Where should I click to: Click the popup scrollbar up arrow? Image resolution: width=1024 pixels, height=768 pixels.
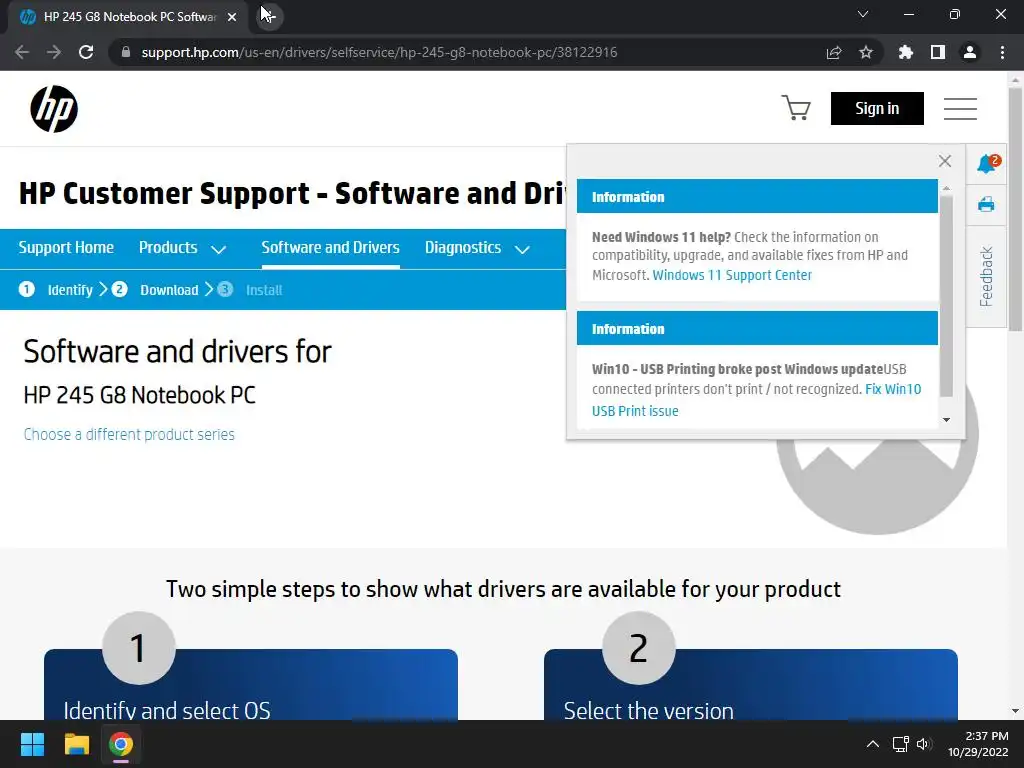click(x=946, y=189)
